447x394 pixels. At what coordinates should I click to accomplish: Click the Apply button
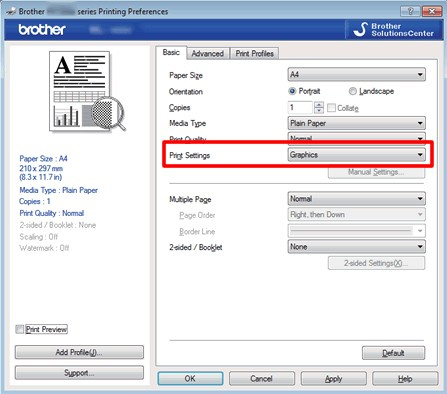click(x=334, y=379)
